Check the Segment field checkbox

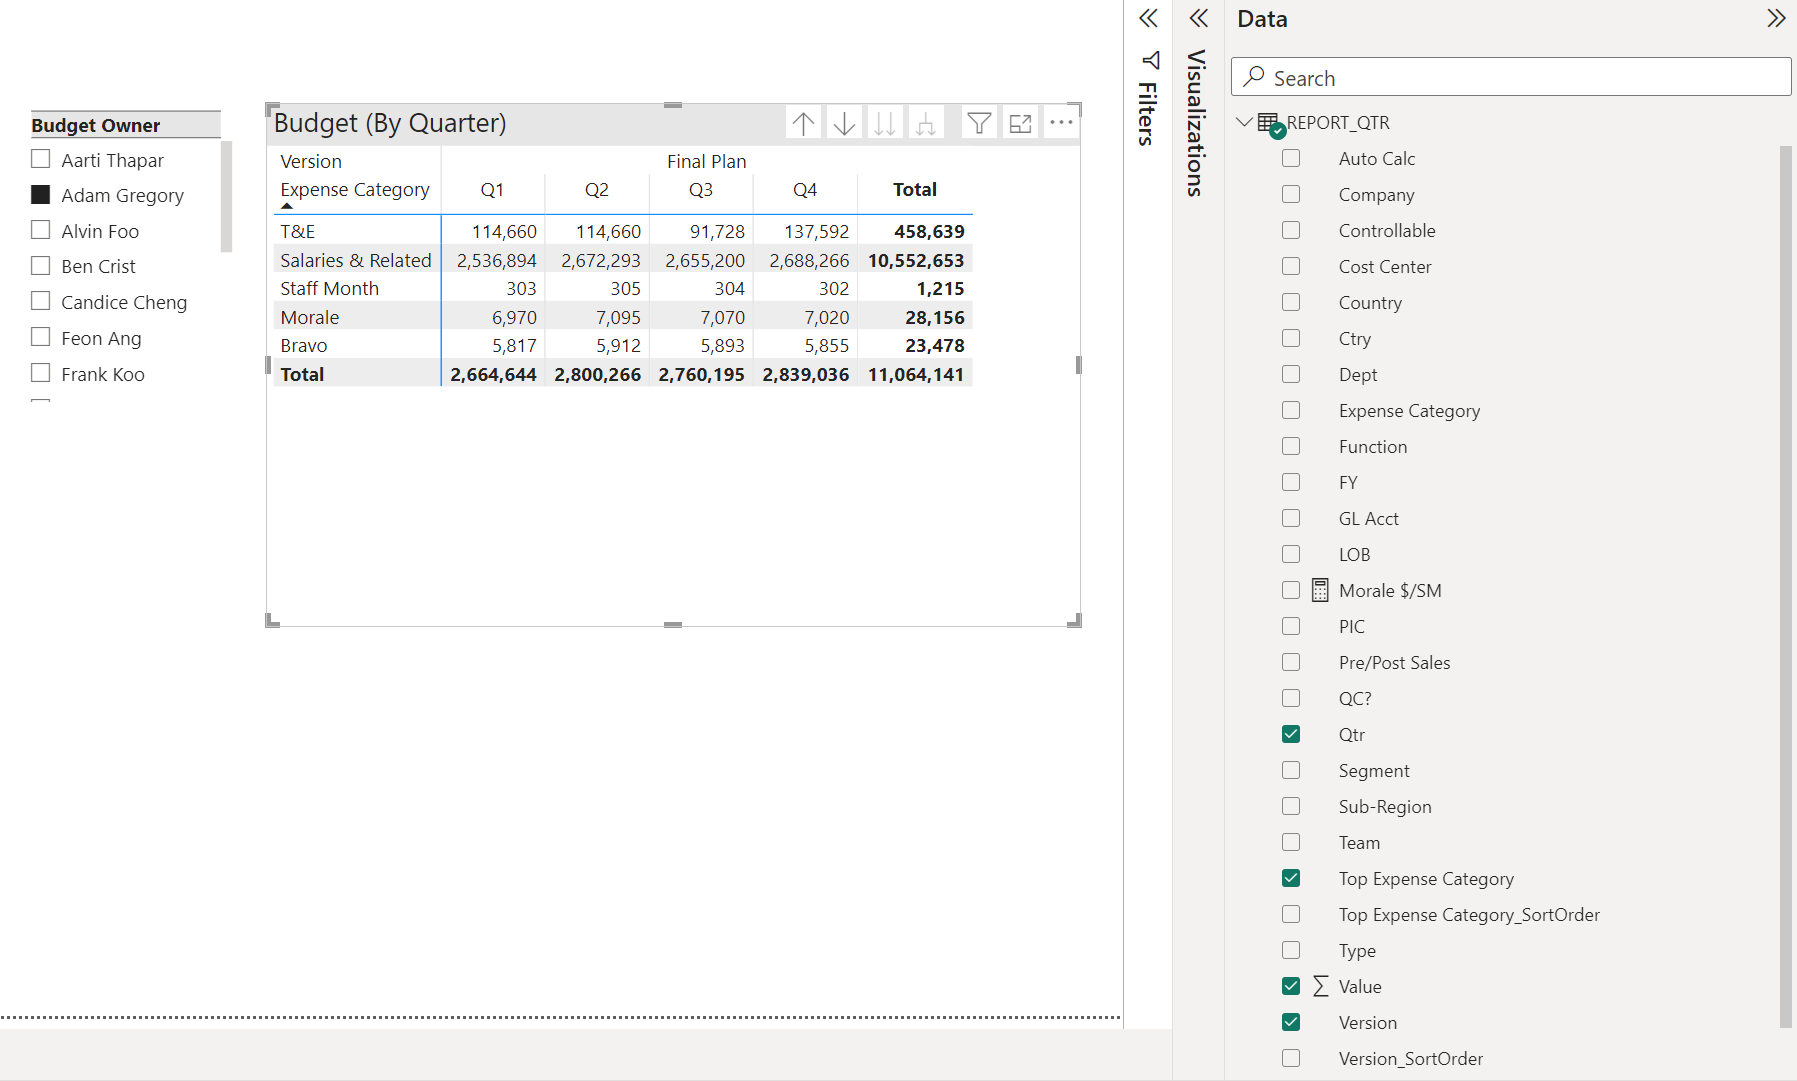click(1291, 770)
